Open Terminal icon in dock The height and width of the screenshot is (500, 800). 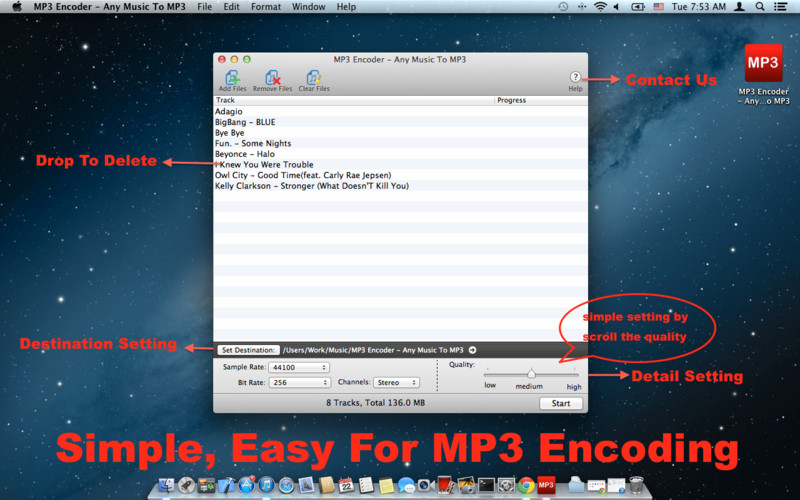pos(486,485)
